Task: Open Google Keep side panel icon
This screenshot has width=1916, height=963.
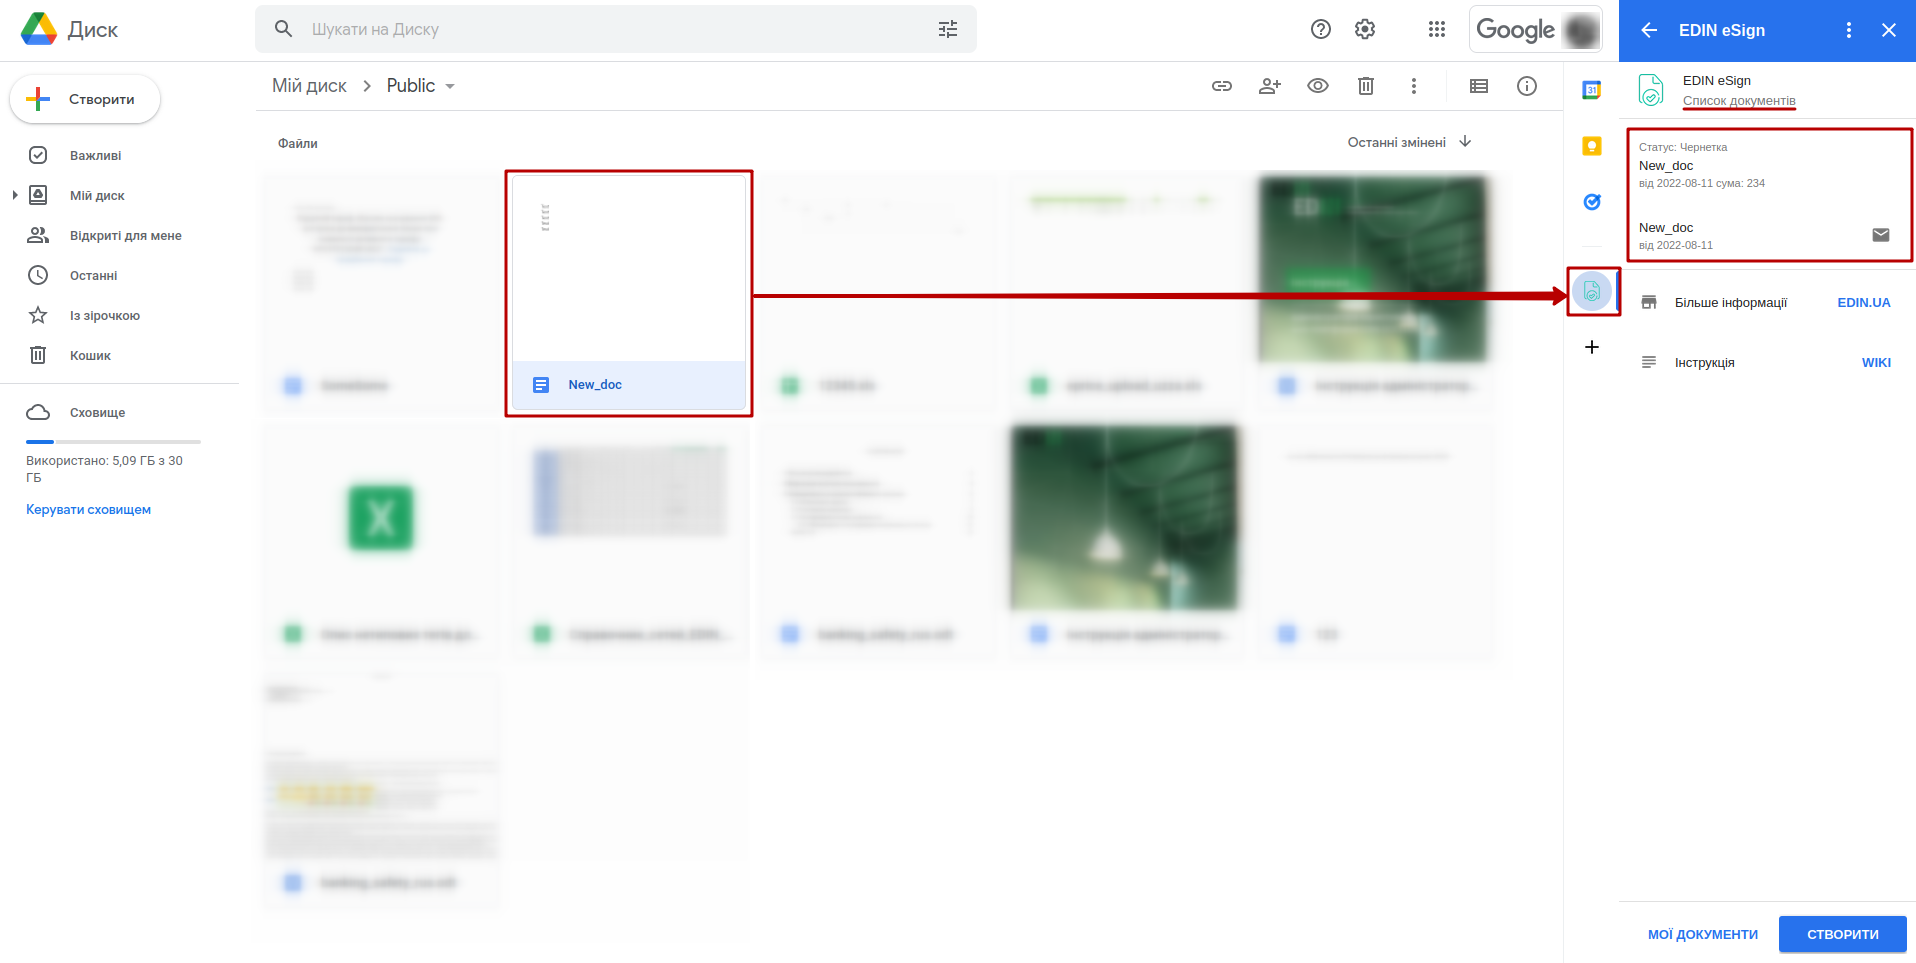Action: (1592, 146)
